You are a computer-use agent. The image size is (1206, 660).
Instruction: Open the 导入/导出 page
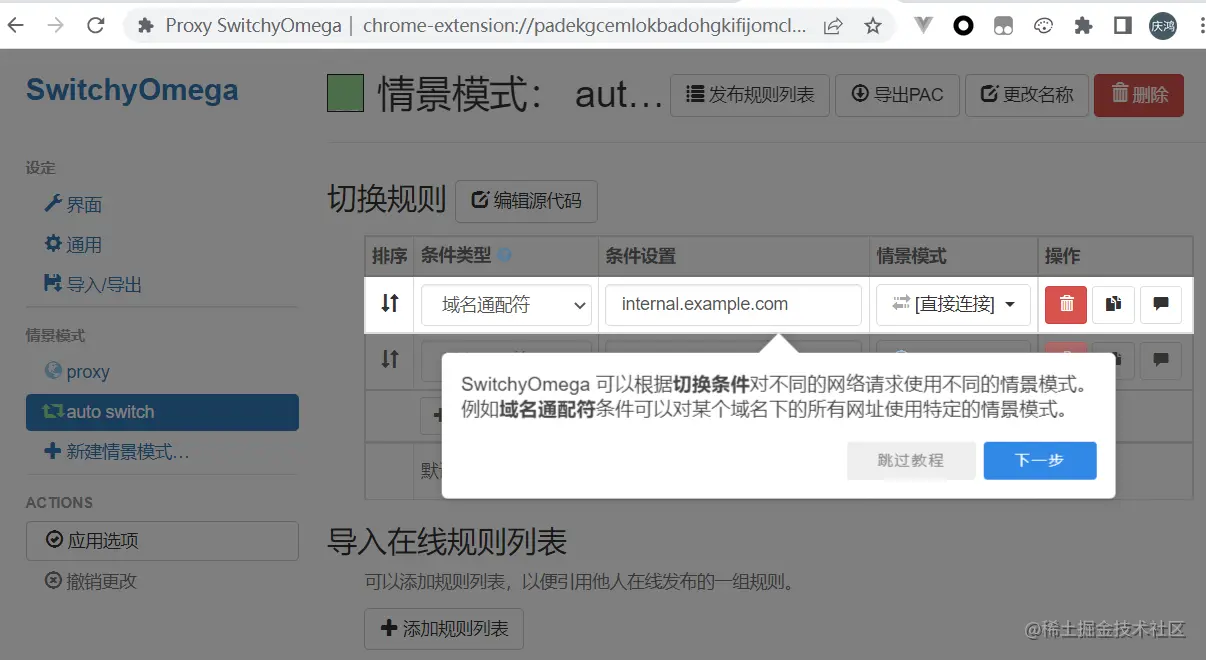pos(93,284)
